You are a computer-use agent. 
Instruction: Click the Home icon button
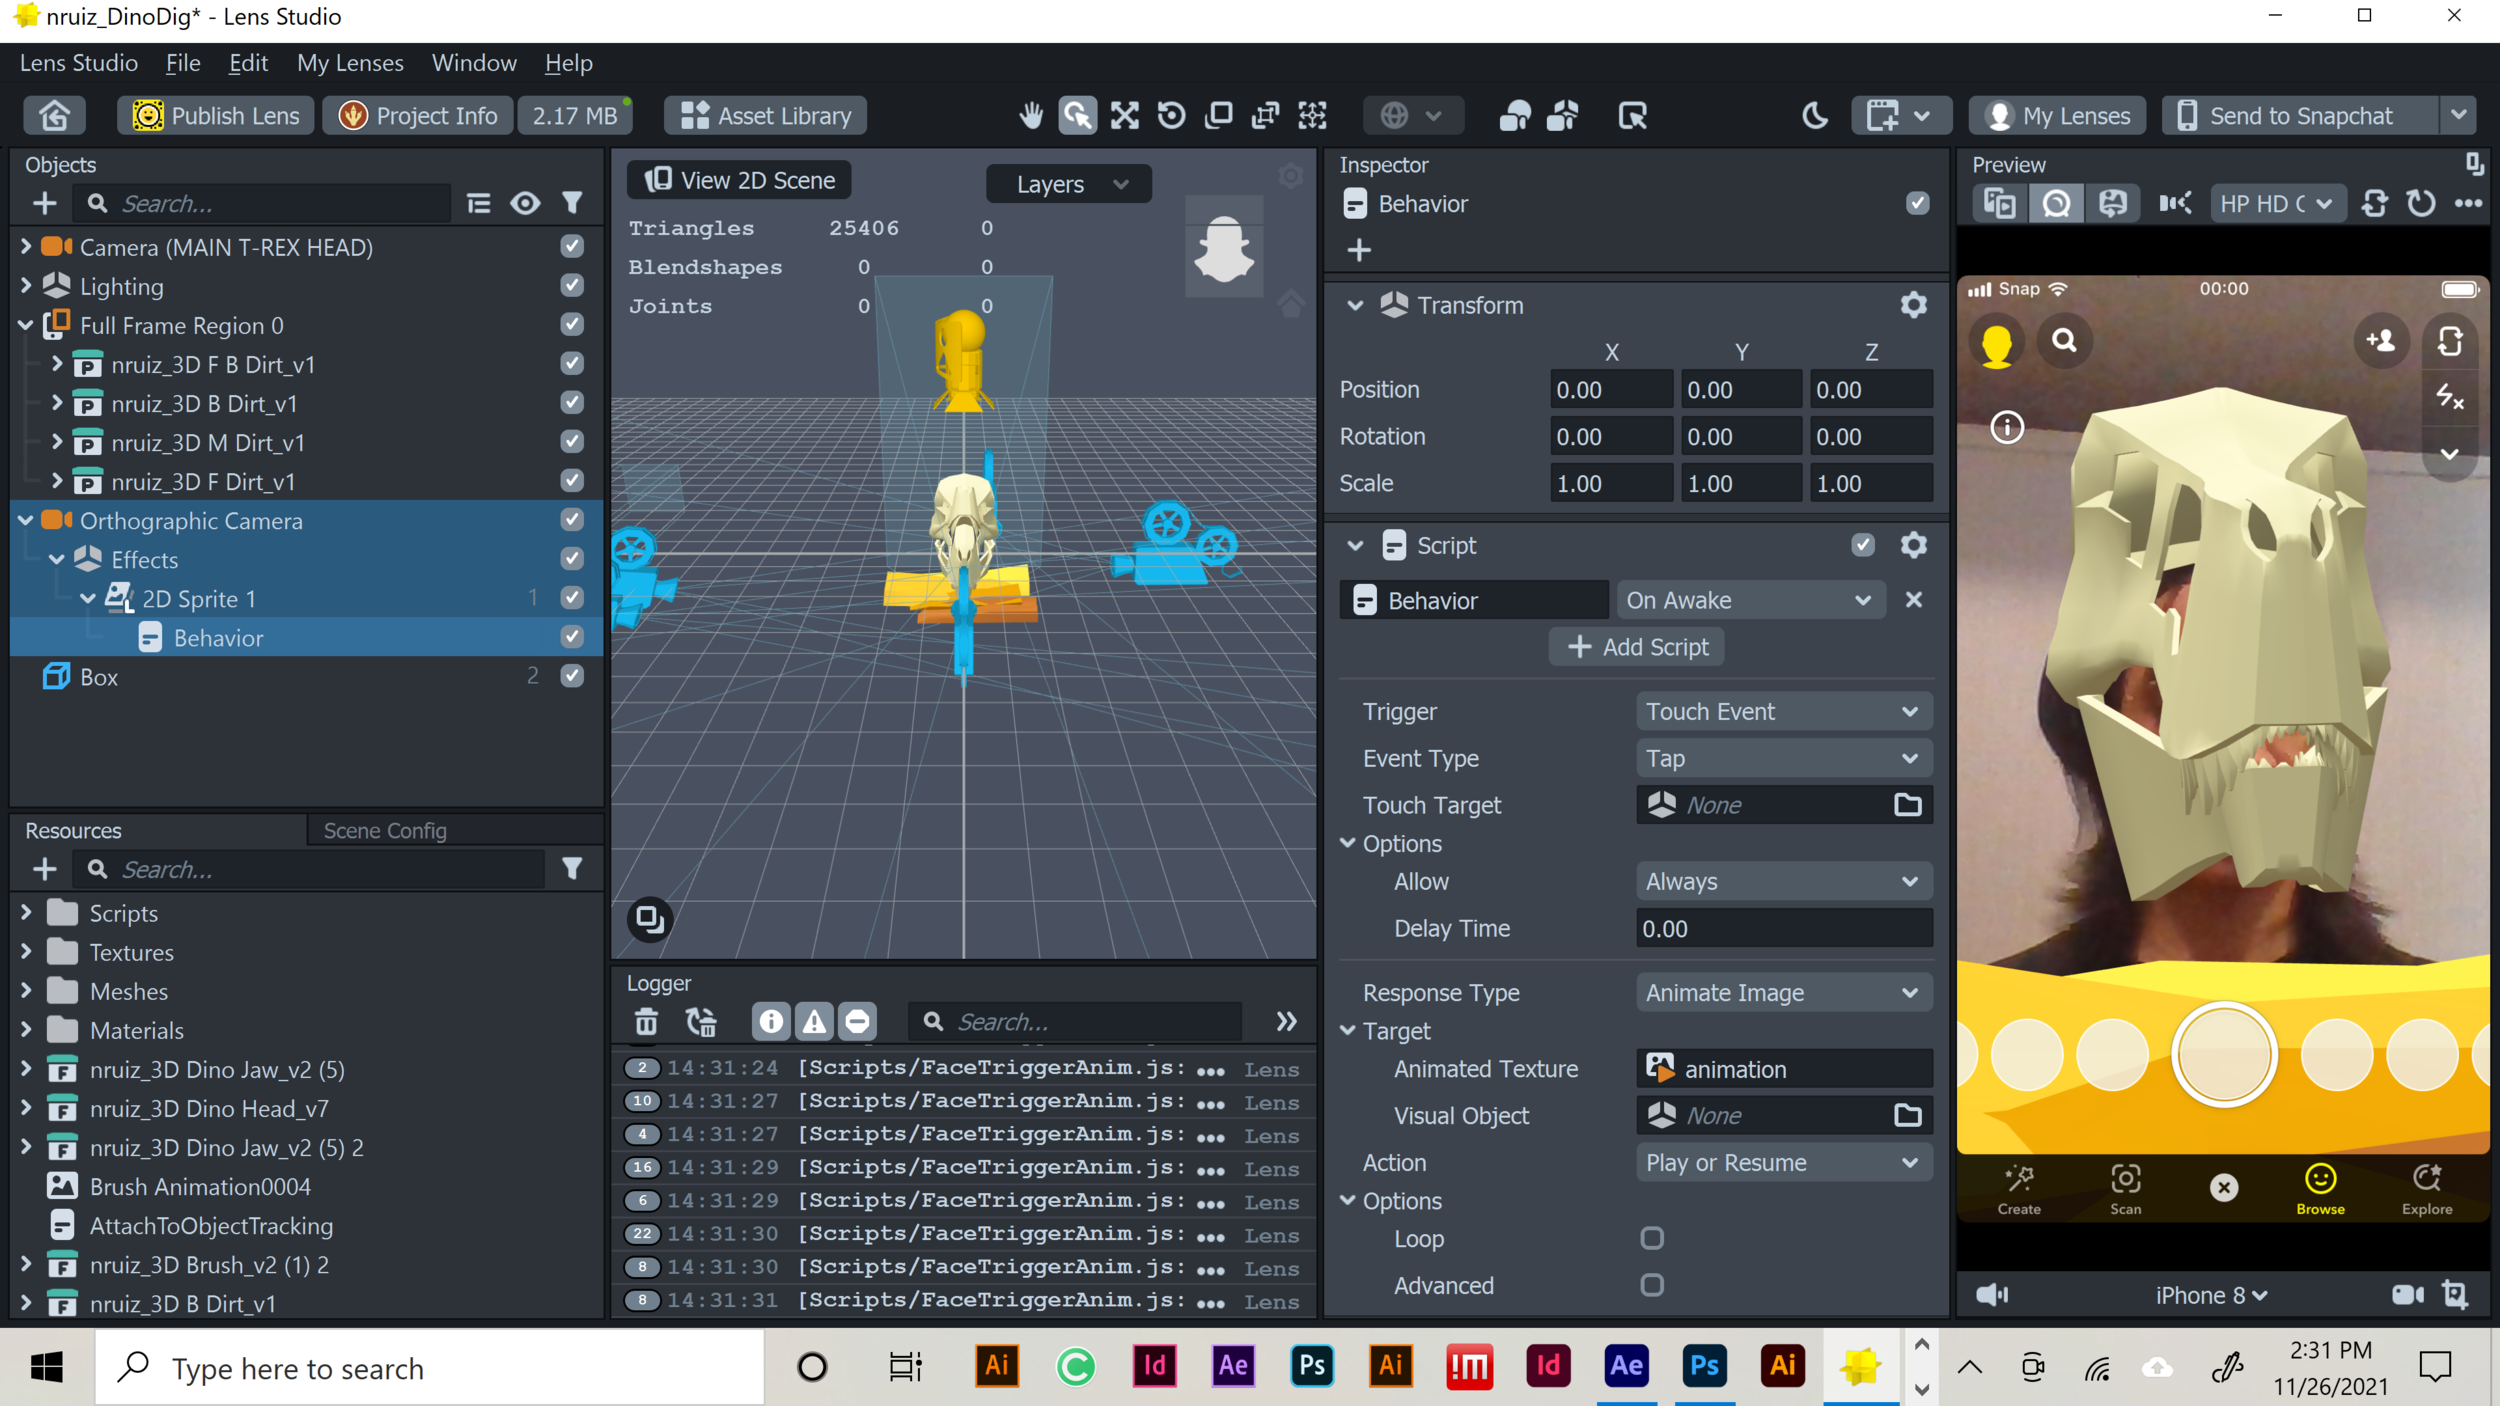click(x=54, y=116)
